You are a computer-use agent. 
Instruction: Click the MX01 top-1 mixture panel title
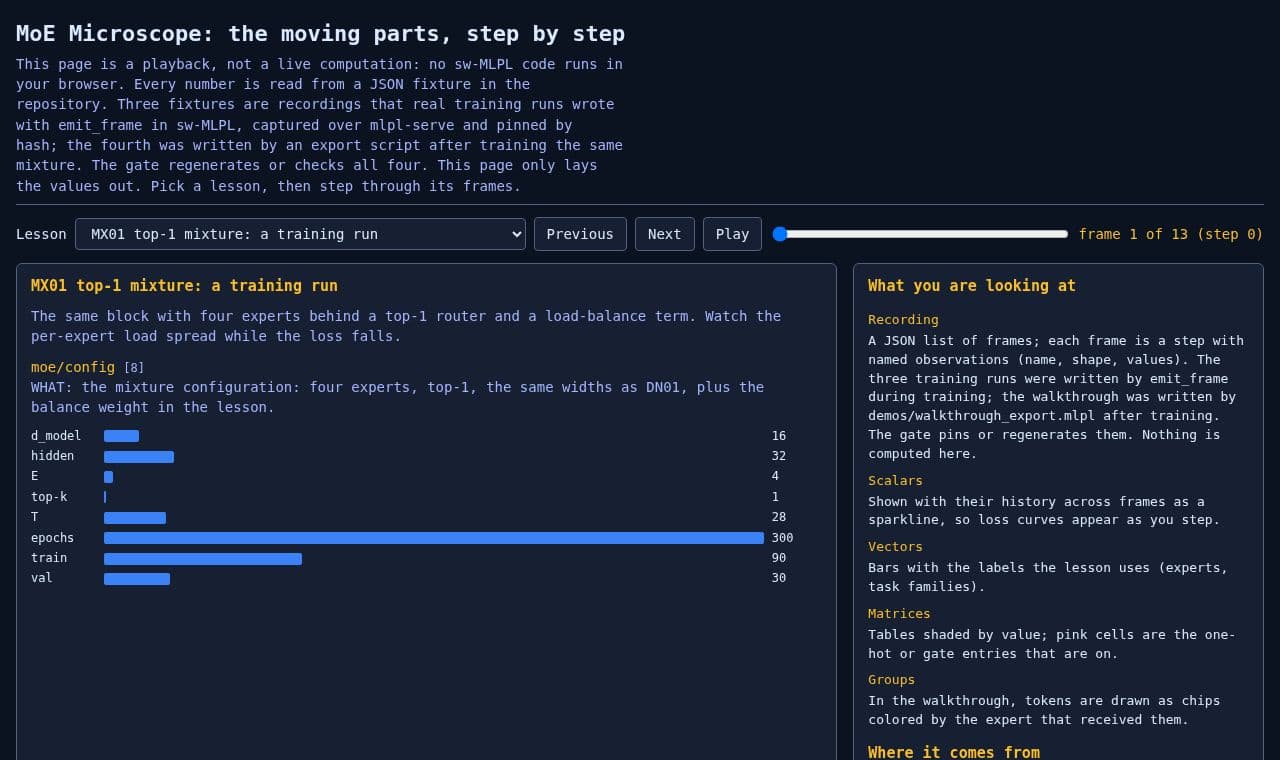[184, 285]
